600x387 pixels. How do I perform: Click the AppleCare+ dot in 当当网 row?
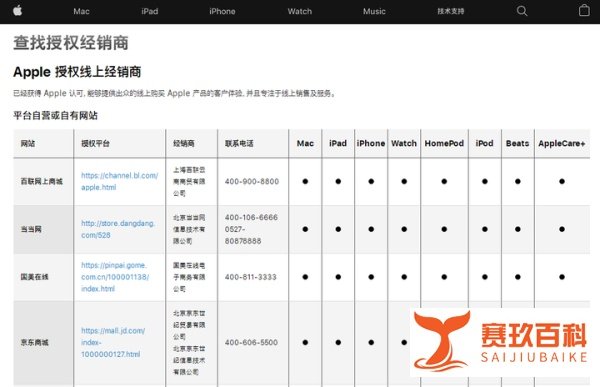pyautogui.click(x=561, y=229)
